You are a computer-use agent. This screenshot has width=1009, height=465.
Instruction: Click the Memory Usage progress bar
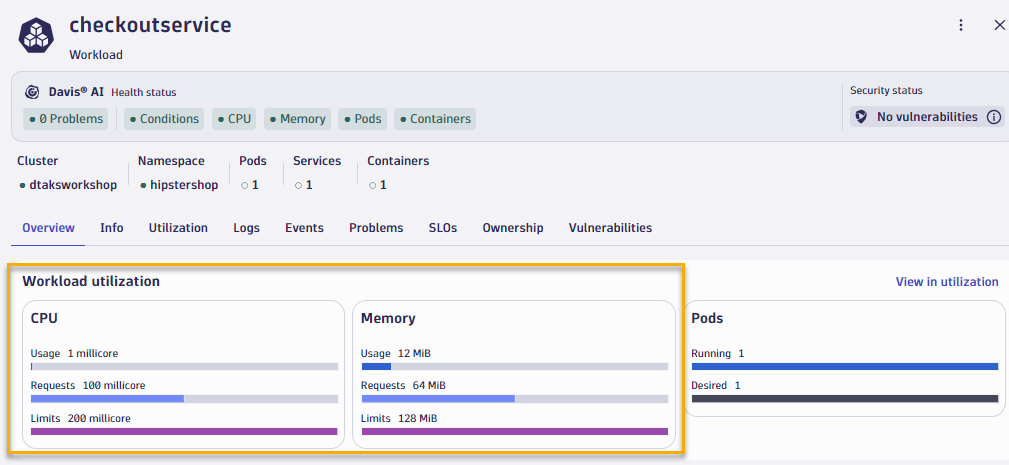[514, 367]
